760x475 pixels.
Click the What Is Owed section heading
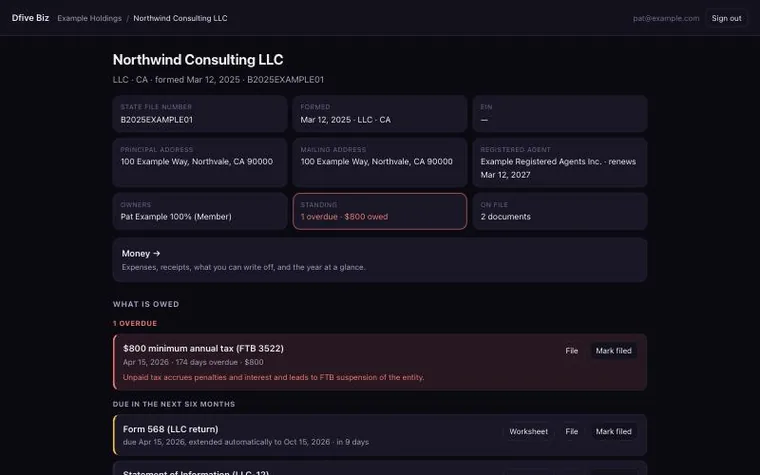point(146,304)
